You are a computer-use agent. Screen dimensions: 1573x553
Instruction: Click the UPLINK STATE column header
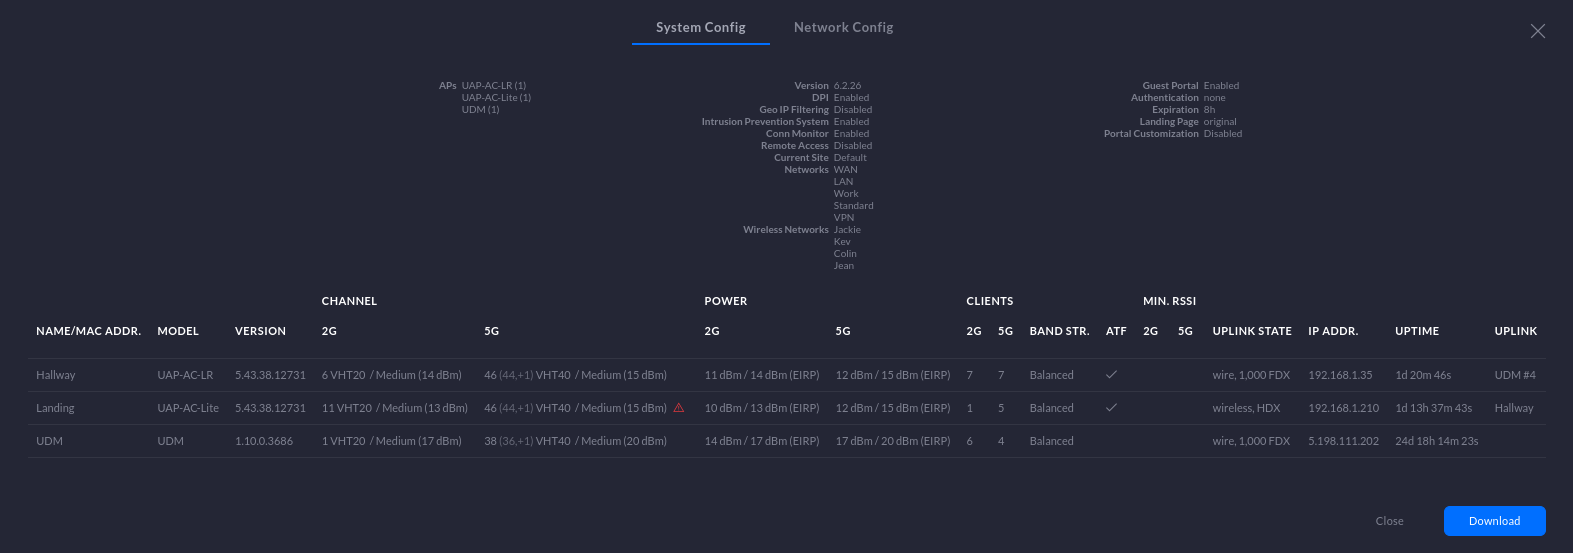[x=1251, y=331]
